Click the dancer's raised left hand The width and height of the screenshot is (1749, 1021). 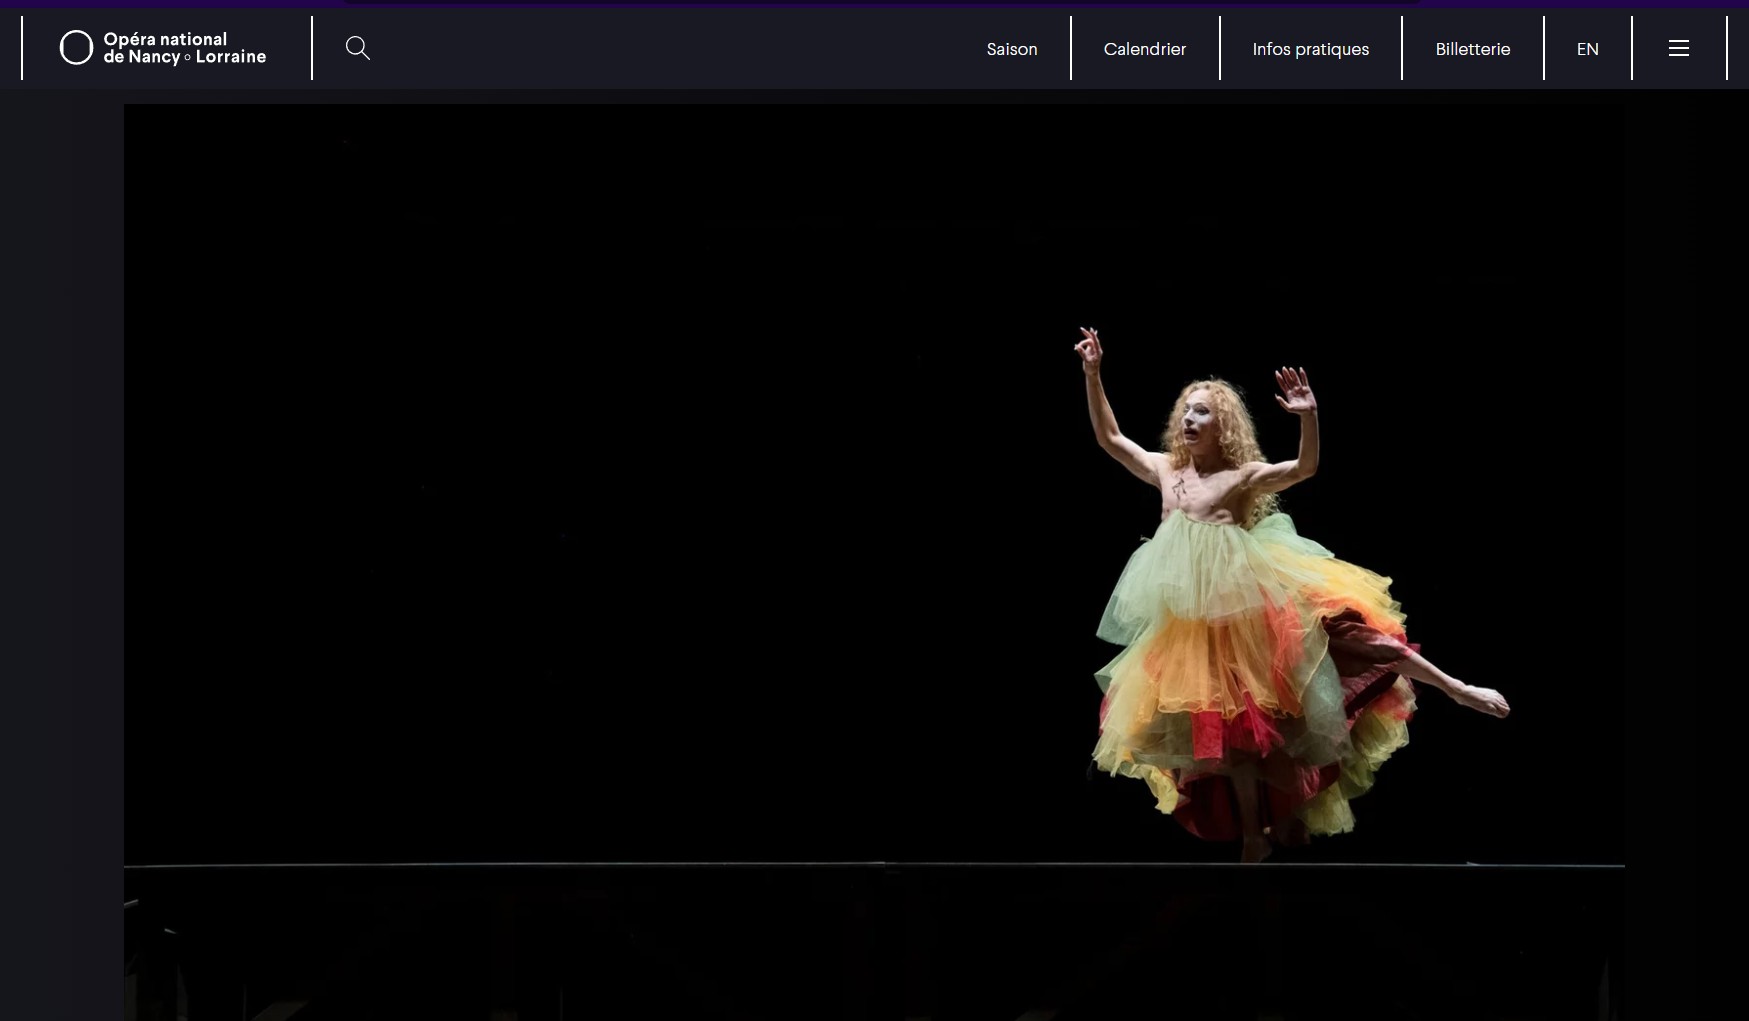(x=1088, y=348)
